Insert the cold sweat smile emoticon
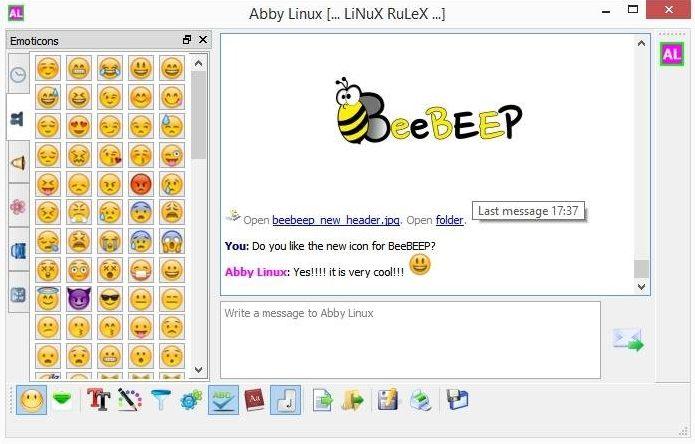695x444 pixels. [47, 97]
